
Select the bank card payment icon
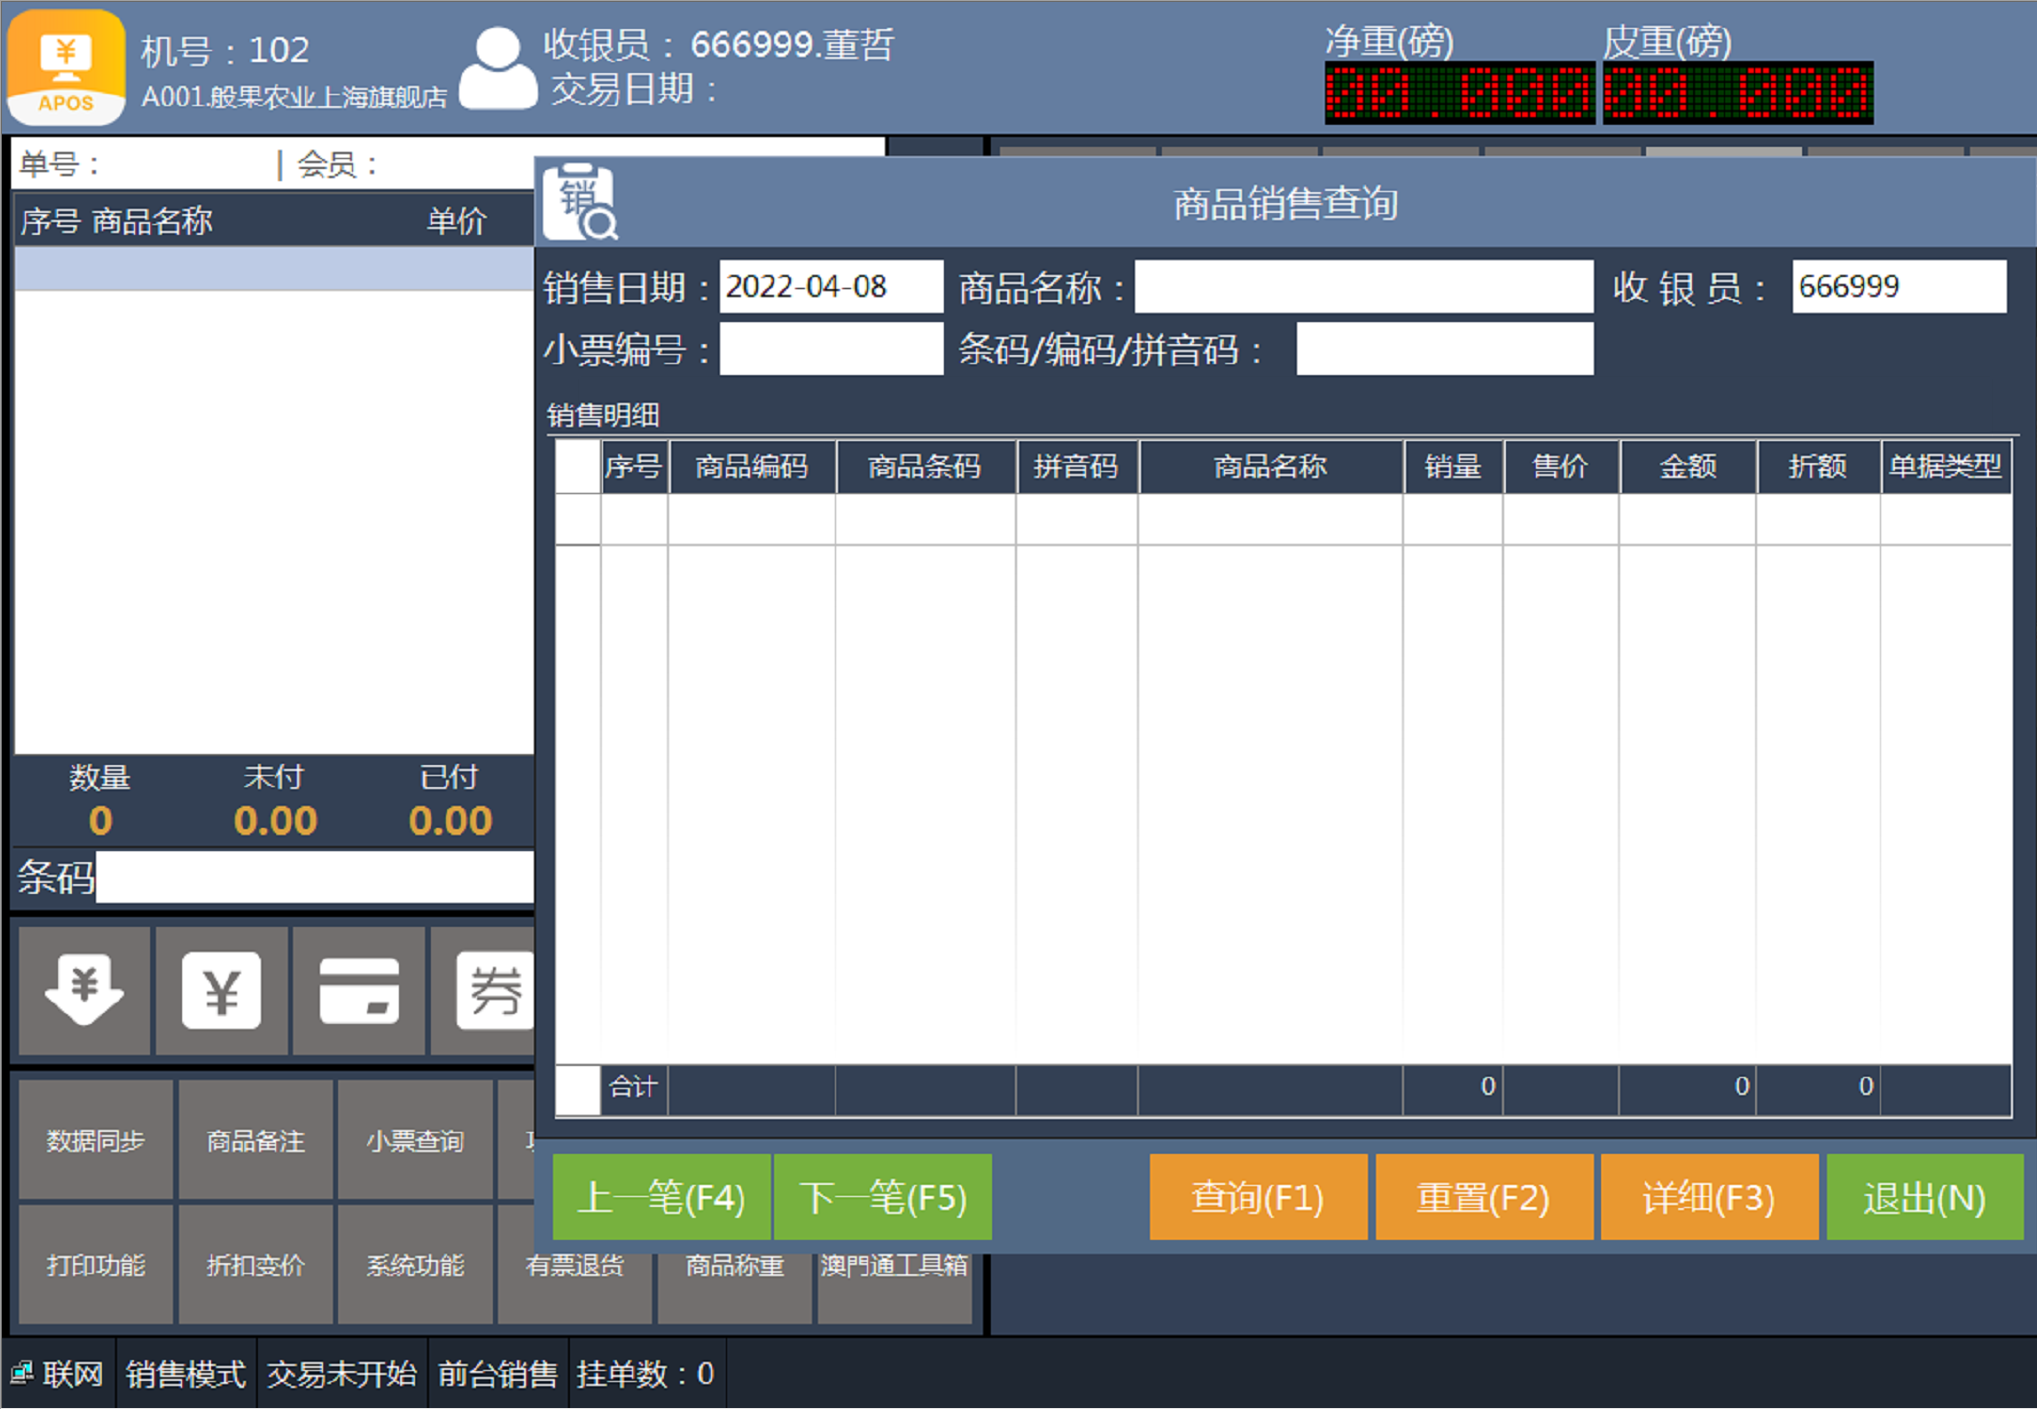click(359, 990)
